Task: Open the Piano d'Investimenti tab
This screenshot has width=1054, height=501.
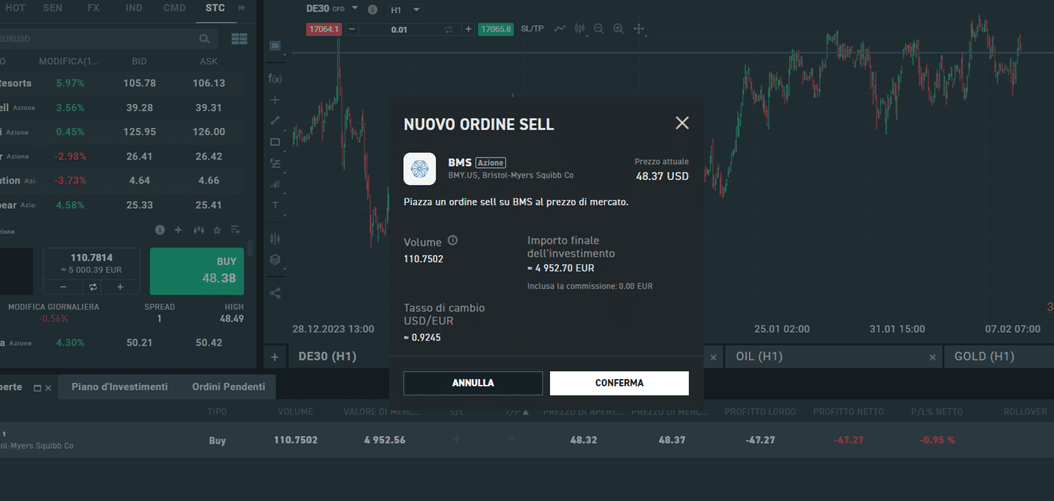Action: click(120, 387)
